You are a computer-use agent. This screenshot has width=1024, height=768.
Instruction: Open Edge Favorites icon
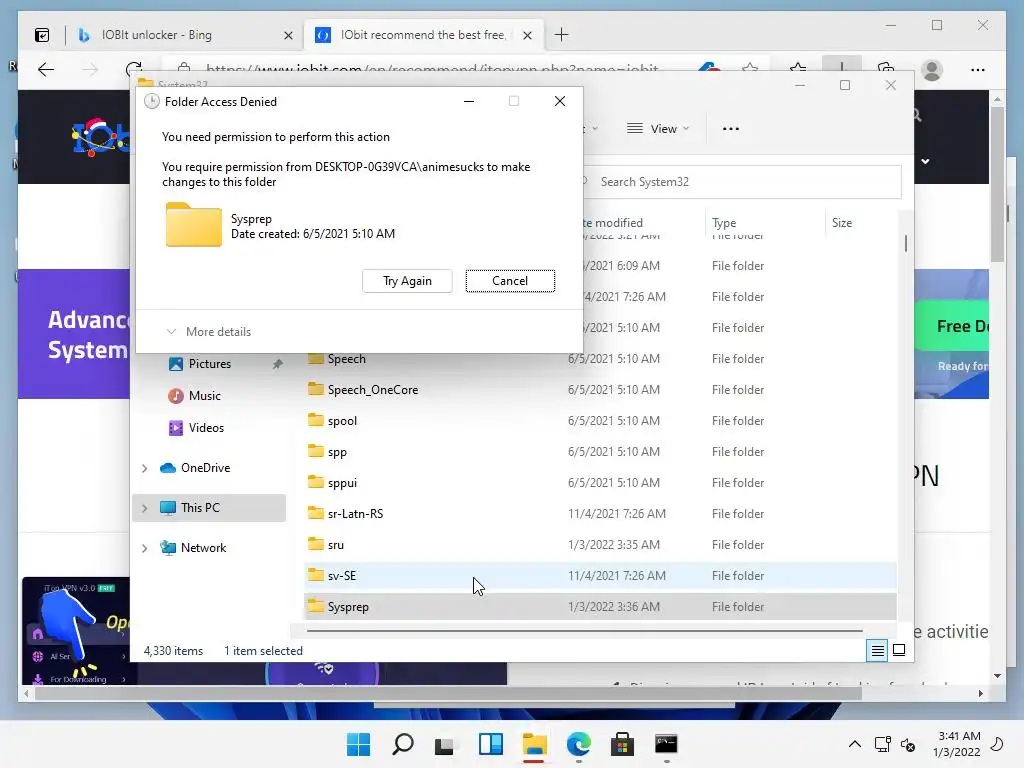798,68
